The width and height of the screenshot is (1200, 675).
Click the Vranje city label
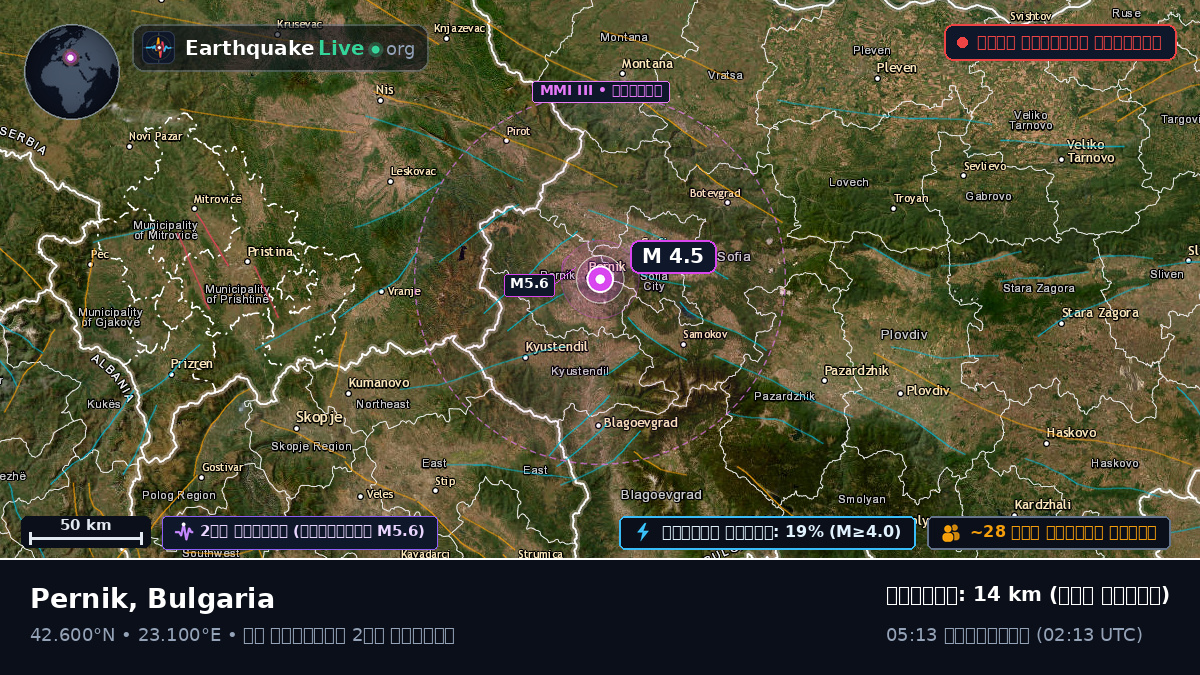pyautogui.click(x=404, y=291)
